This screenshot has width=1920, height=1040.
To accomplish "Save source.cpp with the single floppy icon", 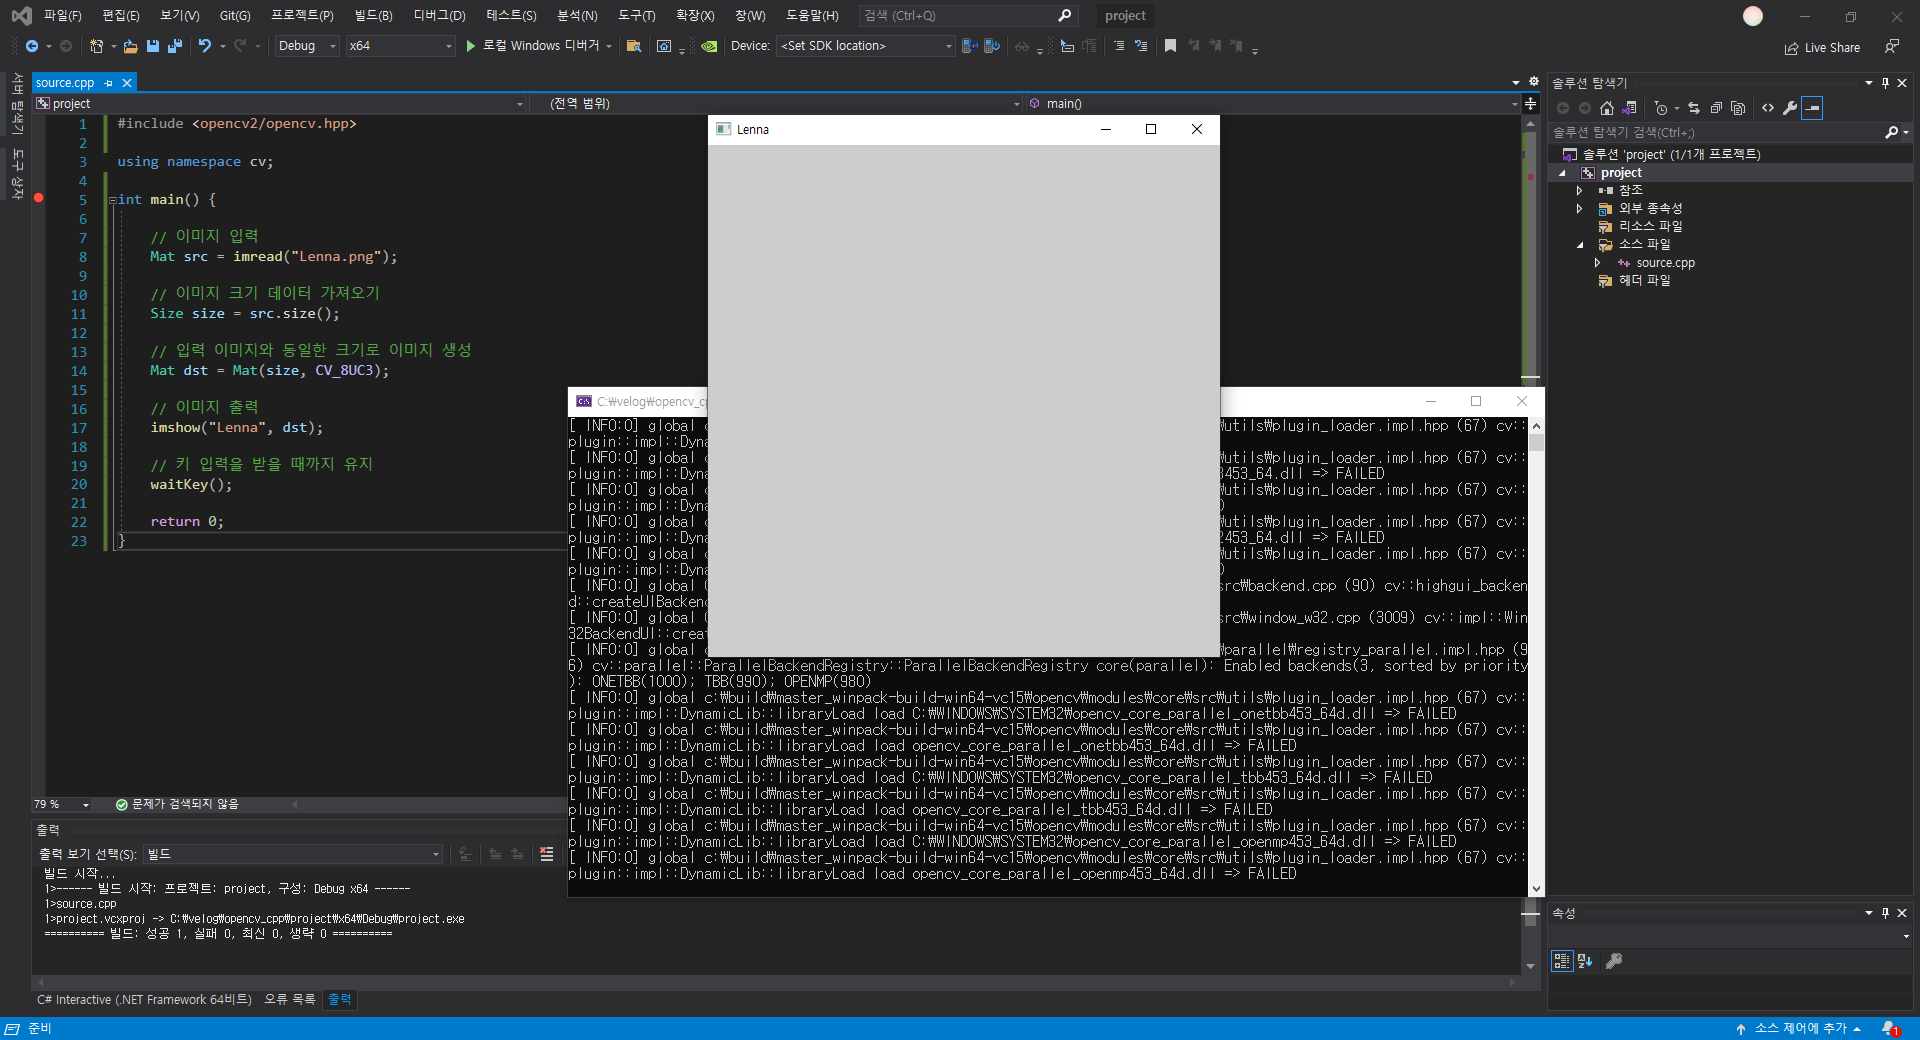I will pos(153,46).
